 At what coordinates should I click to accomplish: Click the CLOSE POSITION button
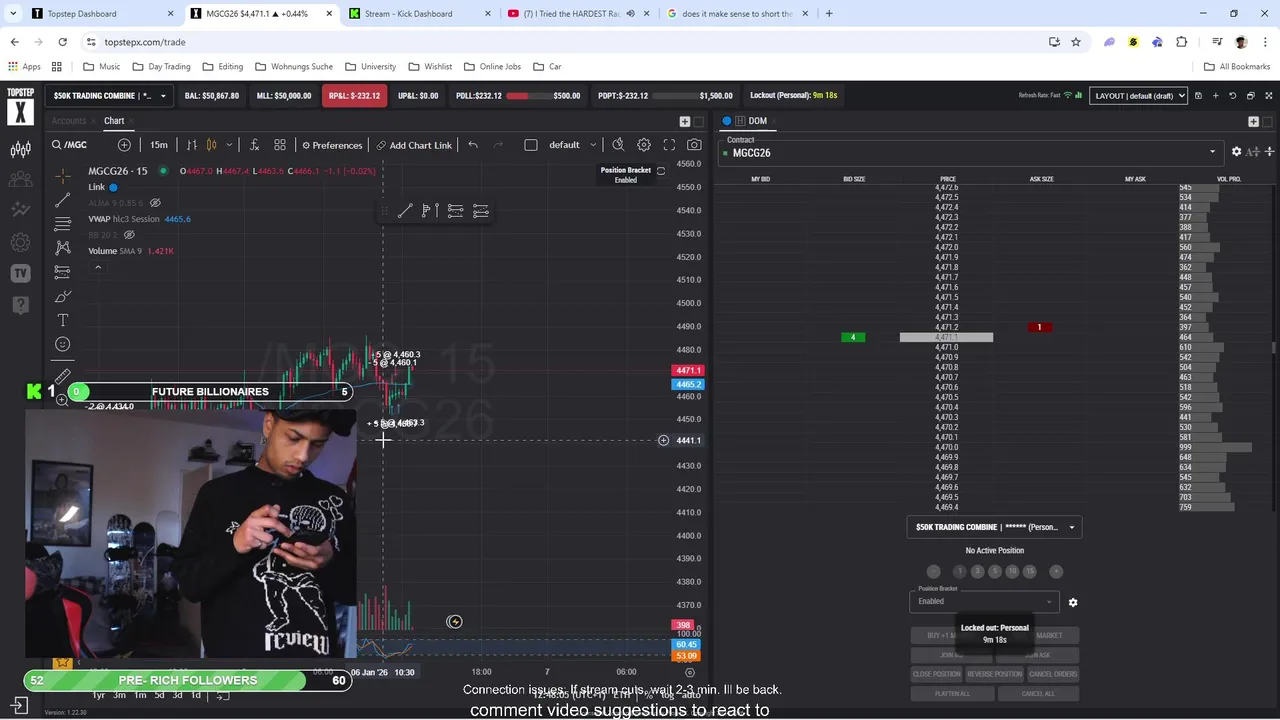click(937, 674)
